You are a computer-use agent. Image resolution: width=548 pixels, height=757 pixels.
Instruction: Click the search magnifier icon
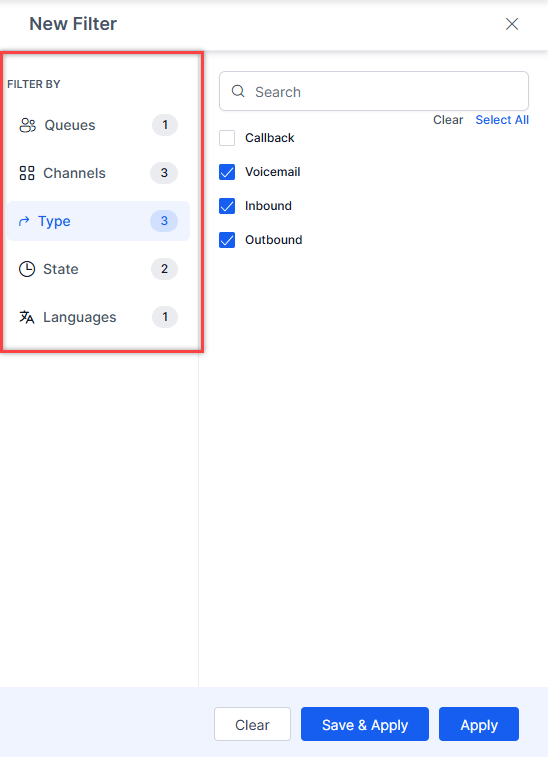[x=238, y=91]
